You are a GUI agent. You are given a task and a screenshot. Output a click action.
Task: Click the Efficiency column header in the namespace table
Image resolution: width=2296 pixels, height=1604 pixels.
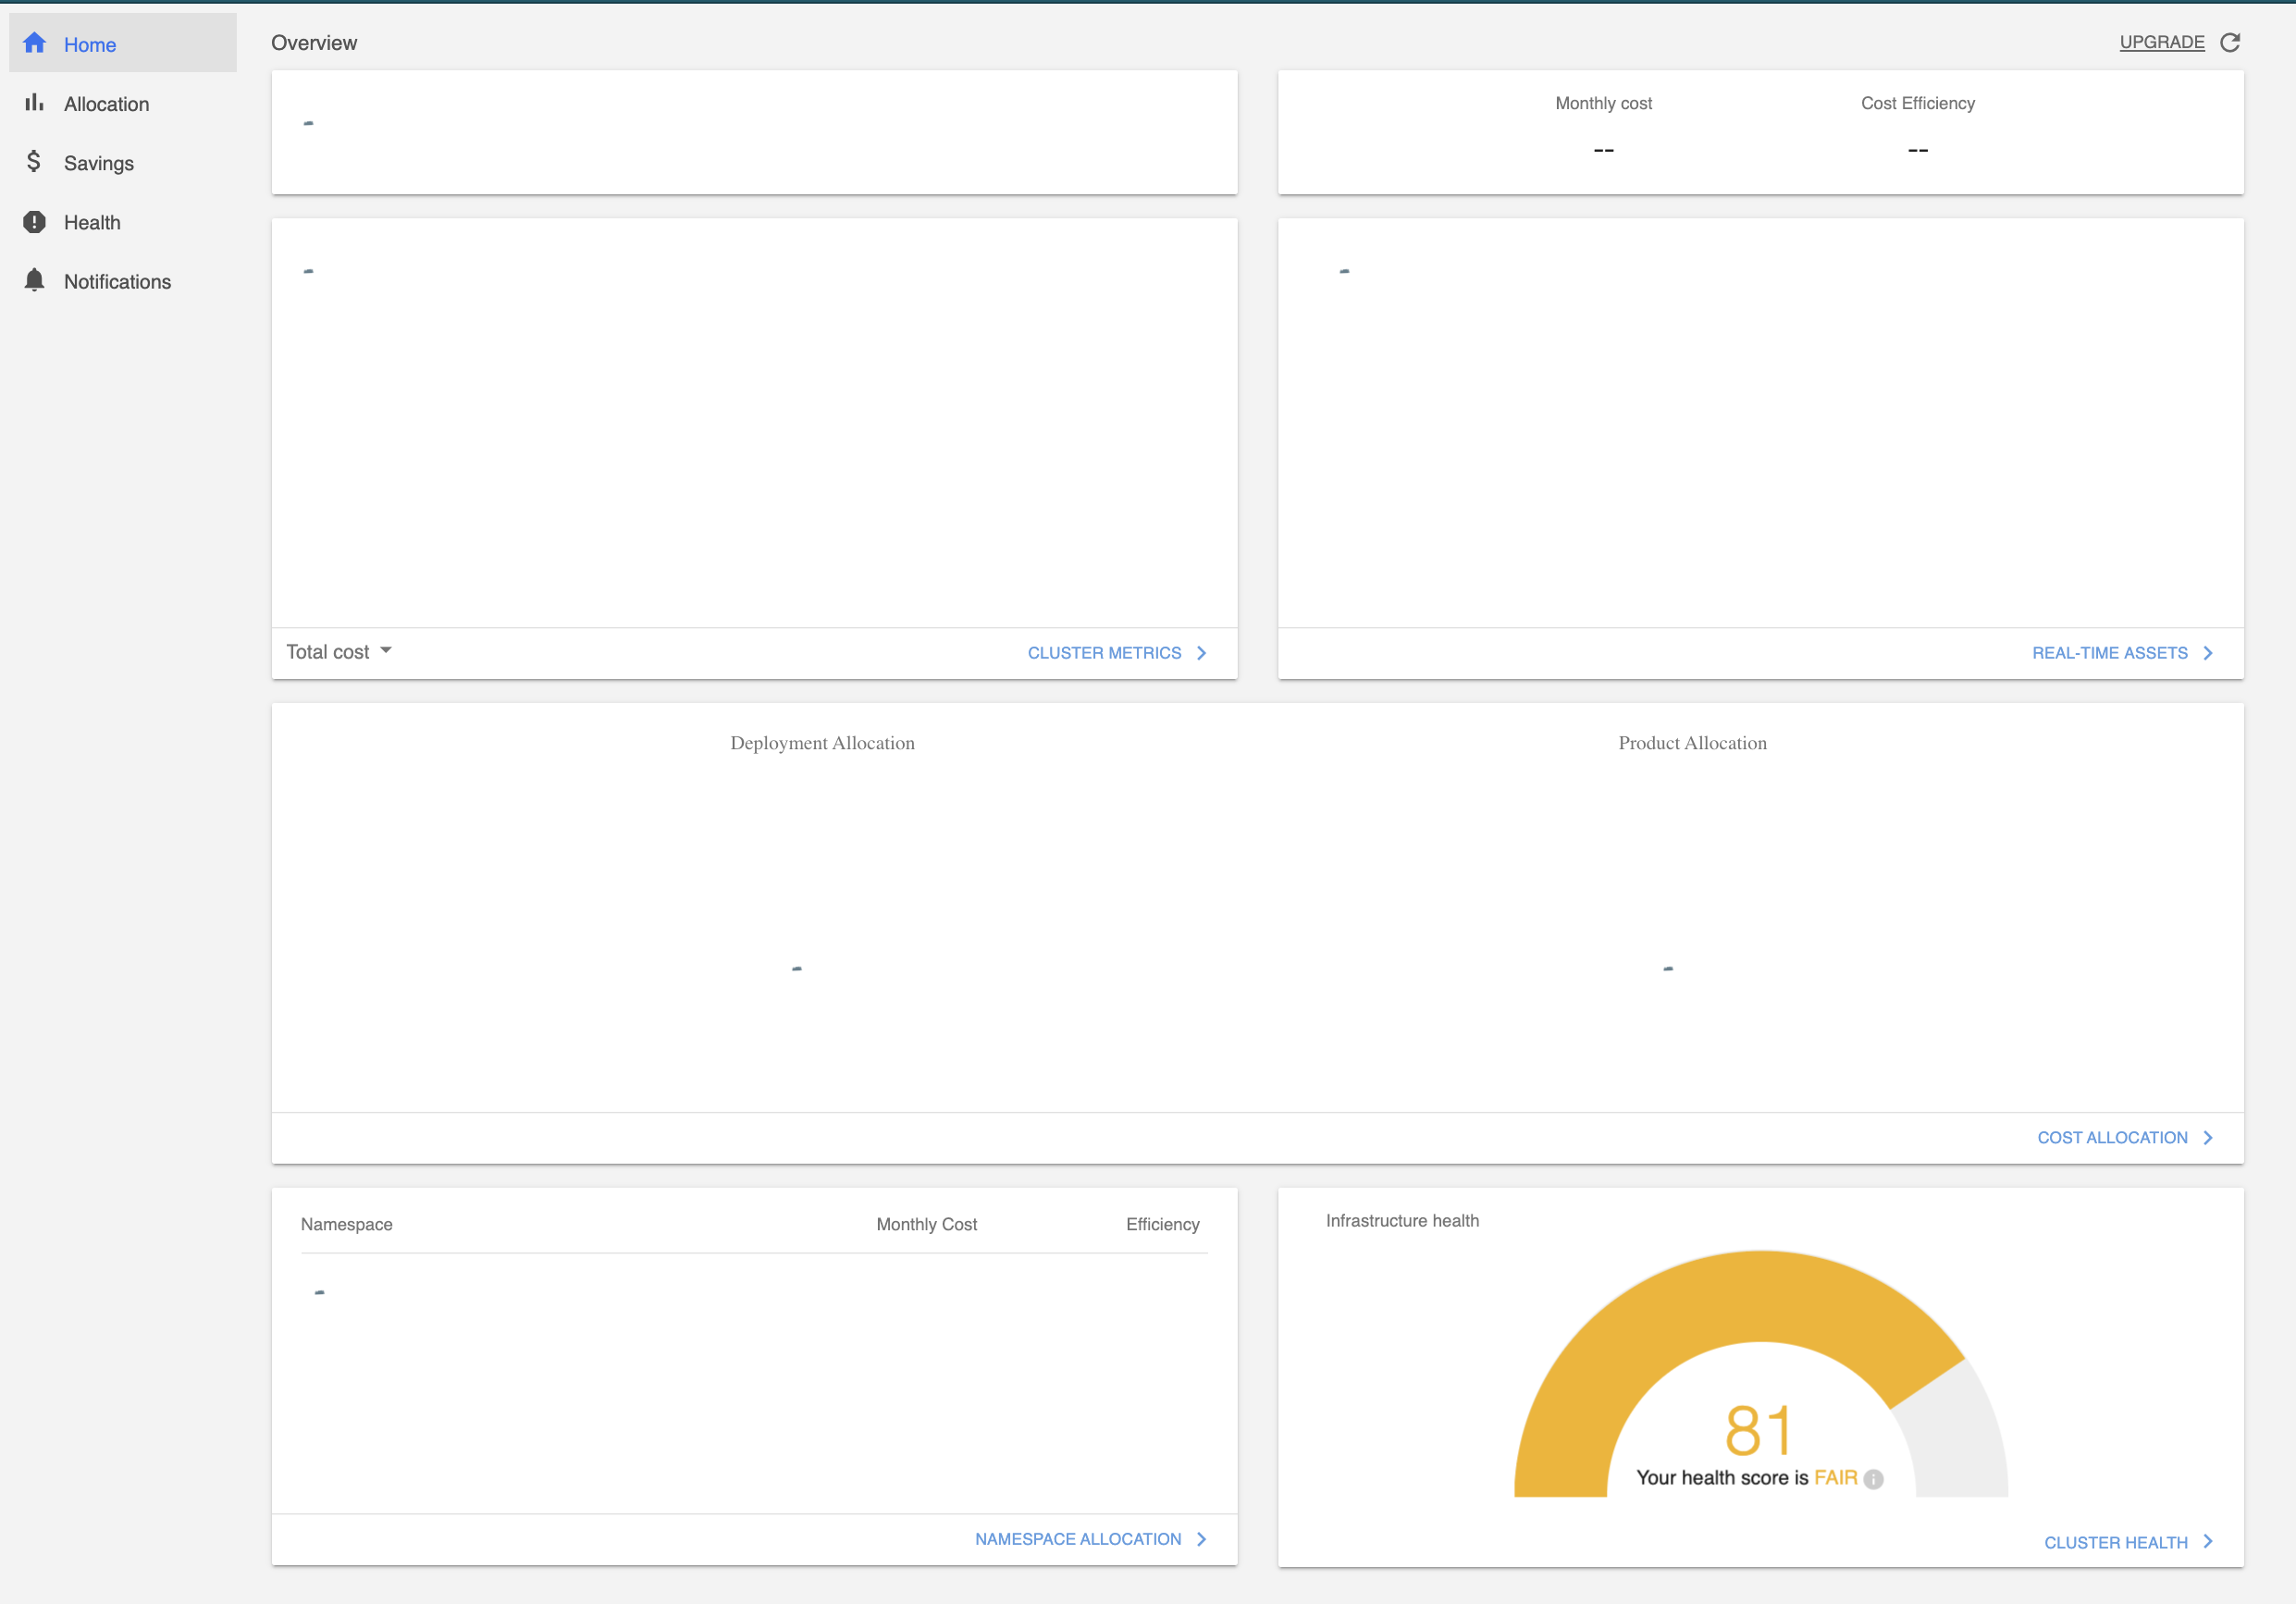coord(1162,1224)
